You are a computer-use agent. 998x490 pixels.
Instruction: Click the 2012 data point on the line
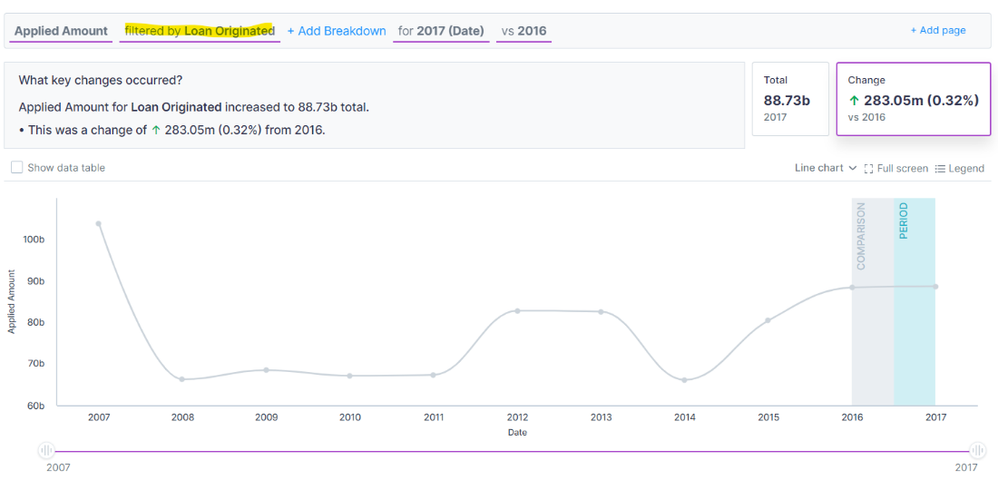tap(517, 311)
